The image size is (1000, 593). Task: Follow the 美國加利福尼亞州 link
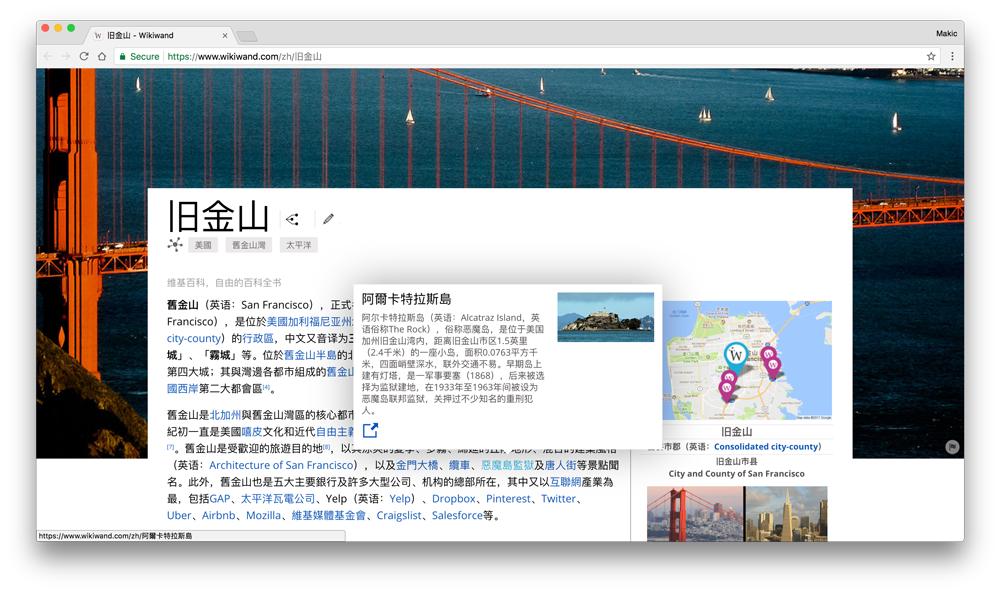309,321
